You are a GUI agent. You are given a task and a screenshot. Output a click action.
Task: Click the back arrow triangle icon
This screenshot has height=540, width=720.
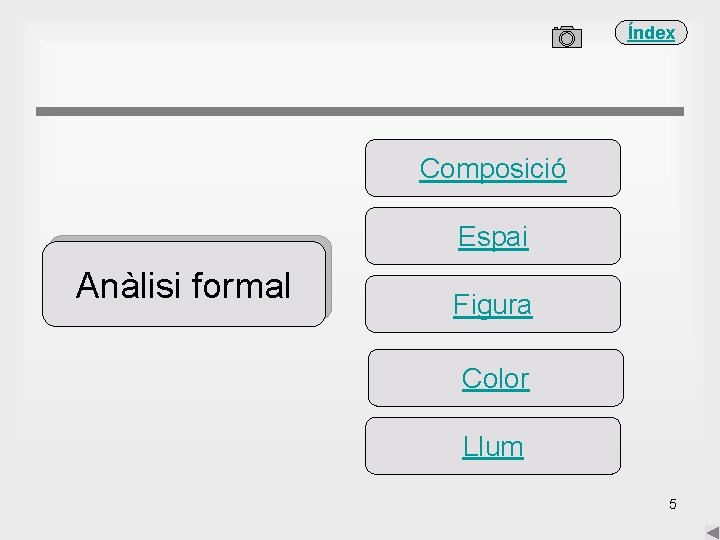(x=712, y=531)
